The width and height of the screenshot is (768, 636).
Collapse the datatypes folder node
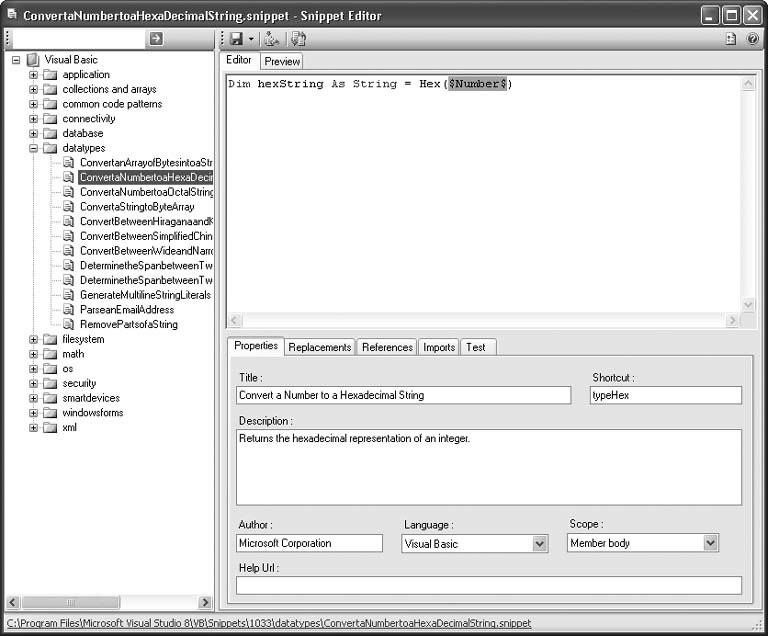click(34, 148)
